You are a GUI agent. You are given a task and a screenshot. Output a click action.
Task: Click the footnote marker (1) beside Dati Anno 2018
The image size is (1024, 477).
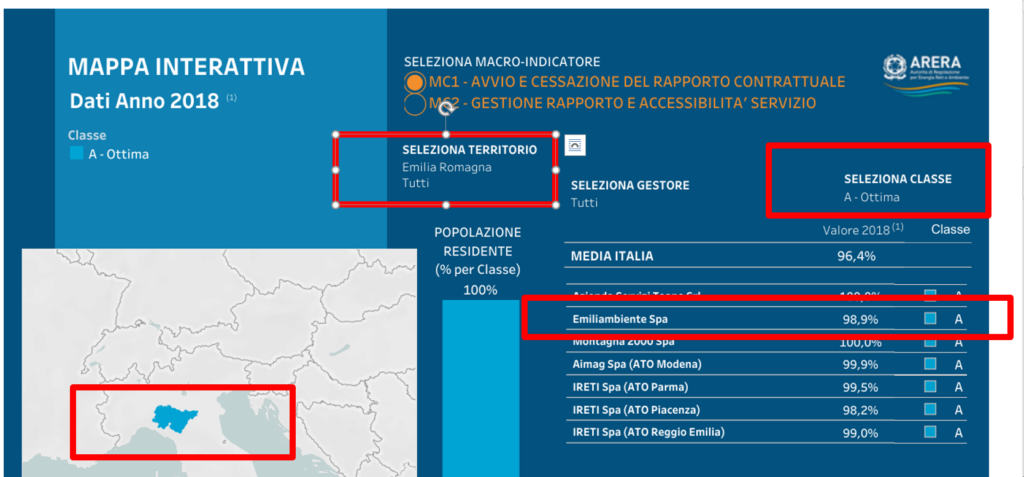[232, 97]
